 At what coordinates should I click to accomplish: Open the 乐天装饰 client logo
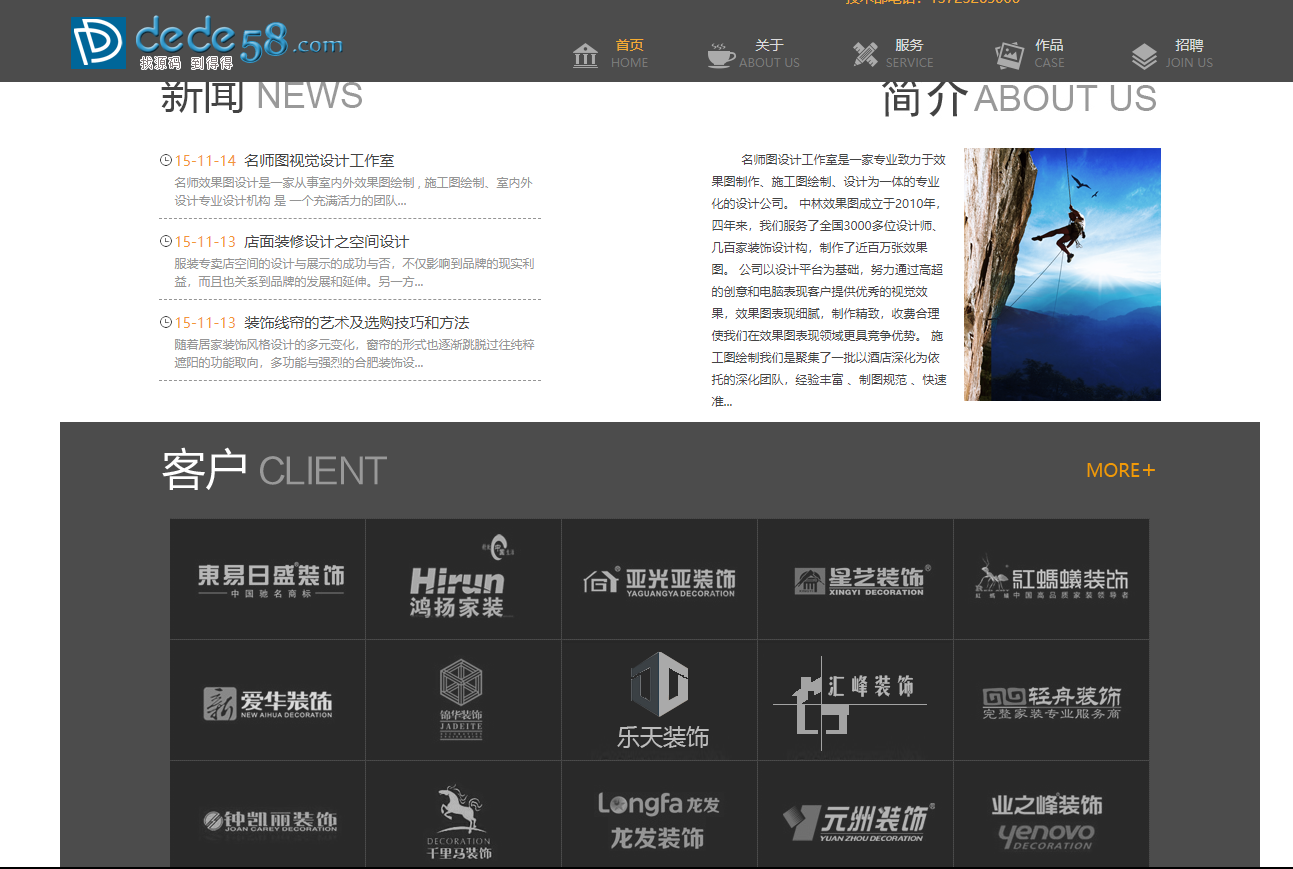[x=660, y=700]
